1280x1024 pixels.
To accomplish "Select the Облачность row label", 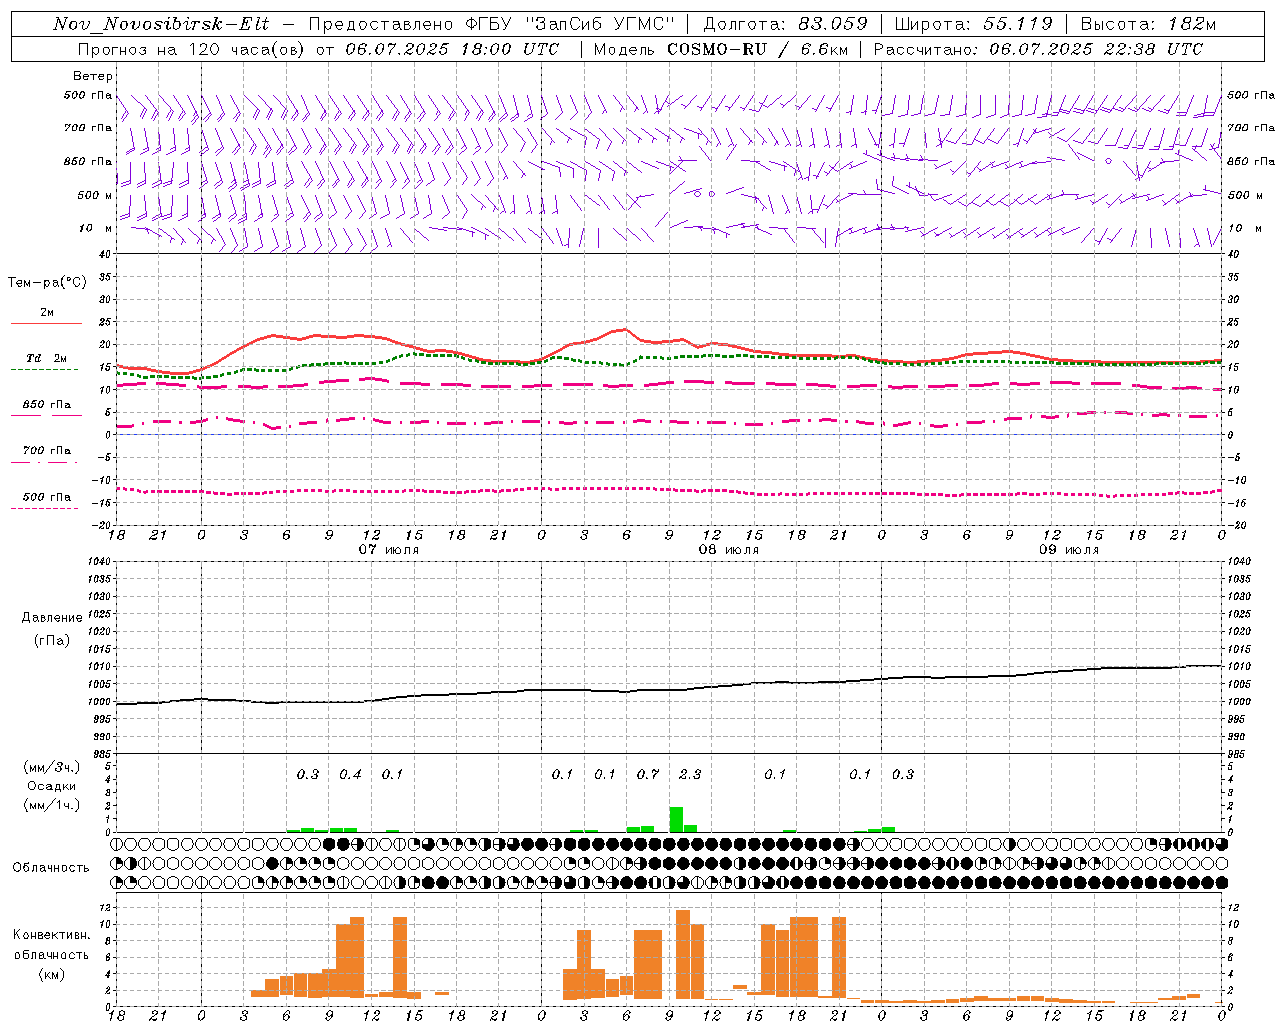I will coord(51,868).
